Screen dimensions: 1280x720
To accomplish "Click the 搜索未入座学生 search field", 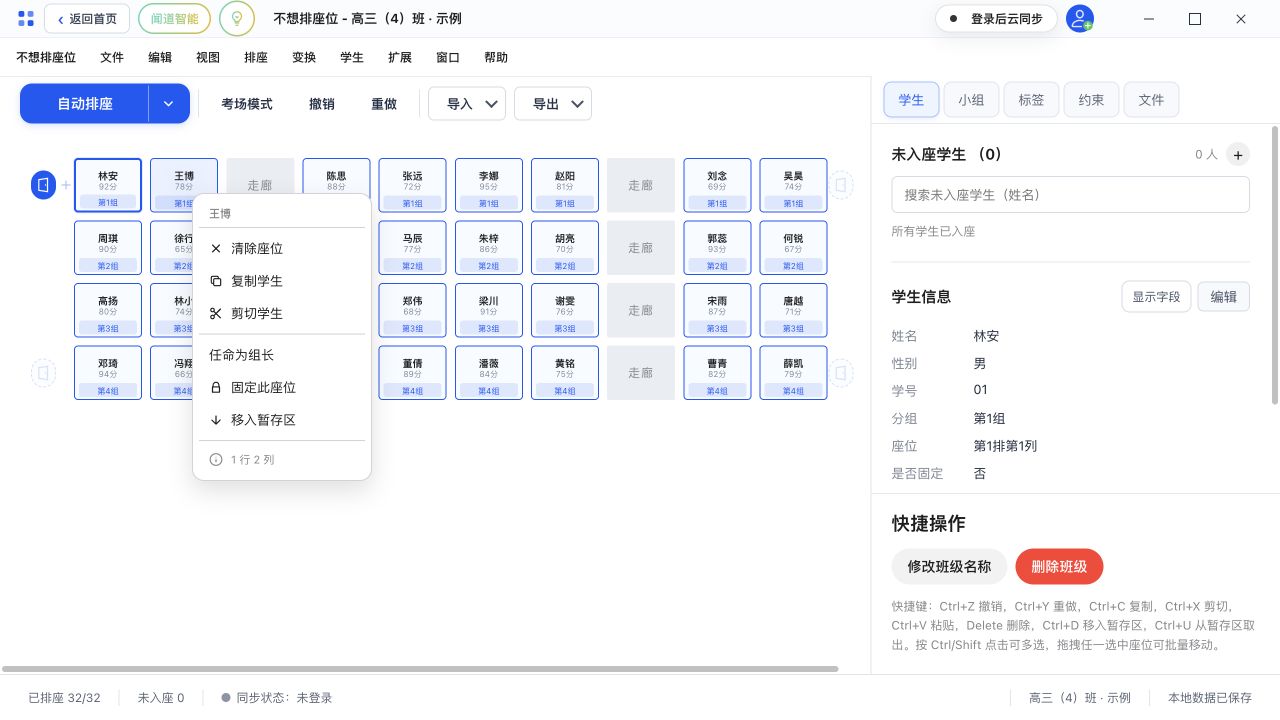I will pos(1070,195).
